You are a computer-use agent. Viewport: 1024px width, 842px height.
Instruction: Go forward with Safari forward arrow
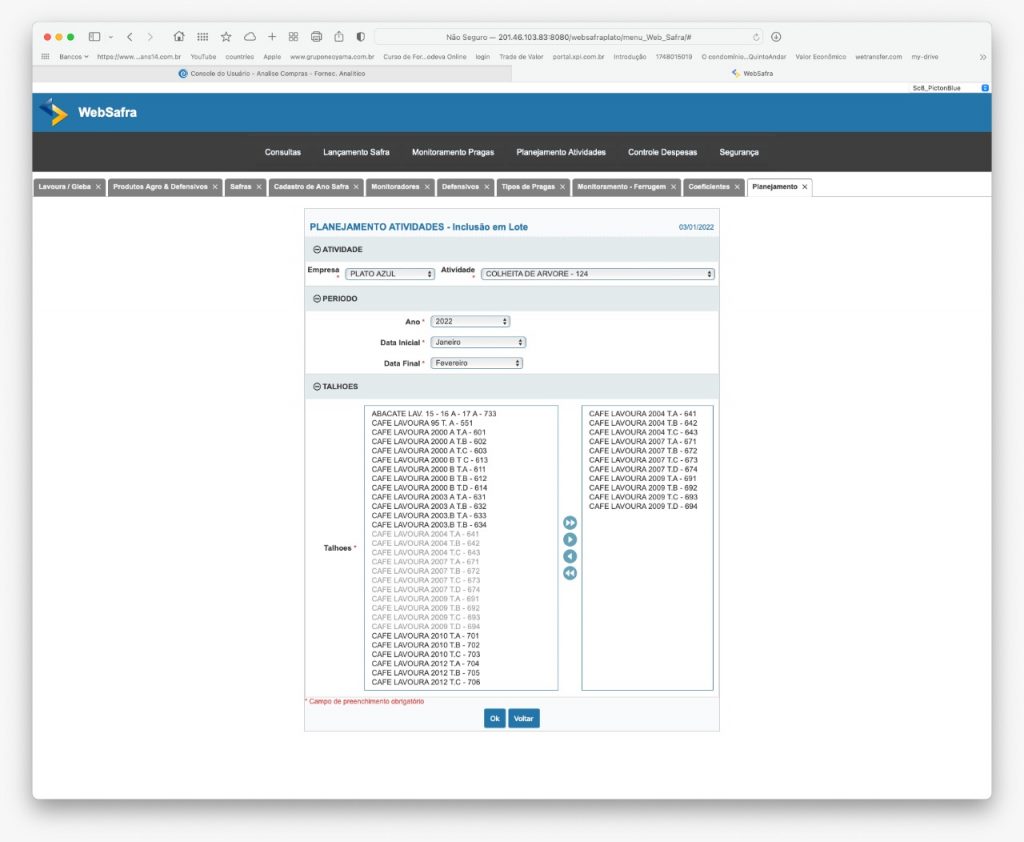(150, 37)
